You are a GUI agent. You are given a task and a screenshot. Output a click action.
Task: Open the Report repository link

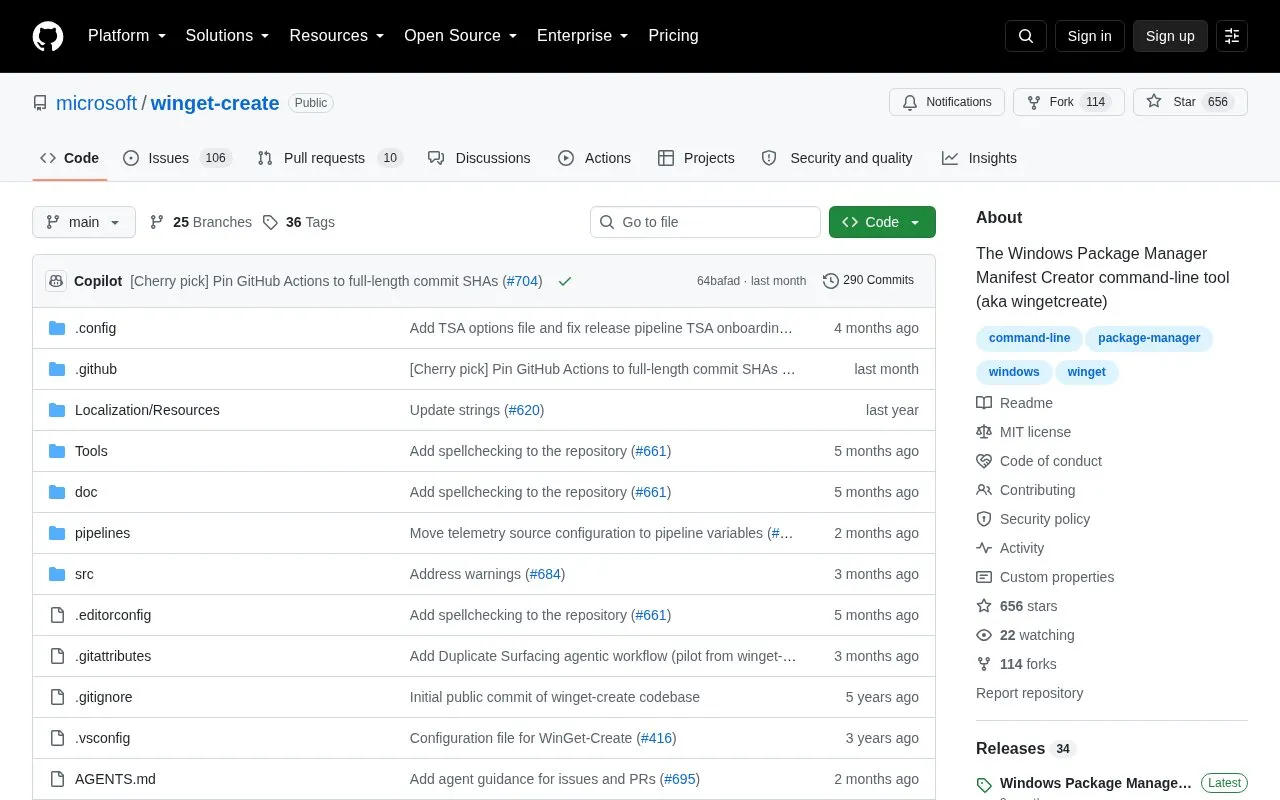(1029, 693)
